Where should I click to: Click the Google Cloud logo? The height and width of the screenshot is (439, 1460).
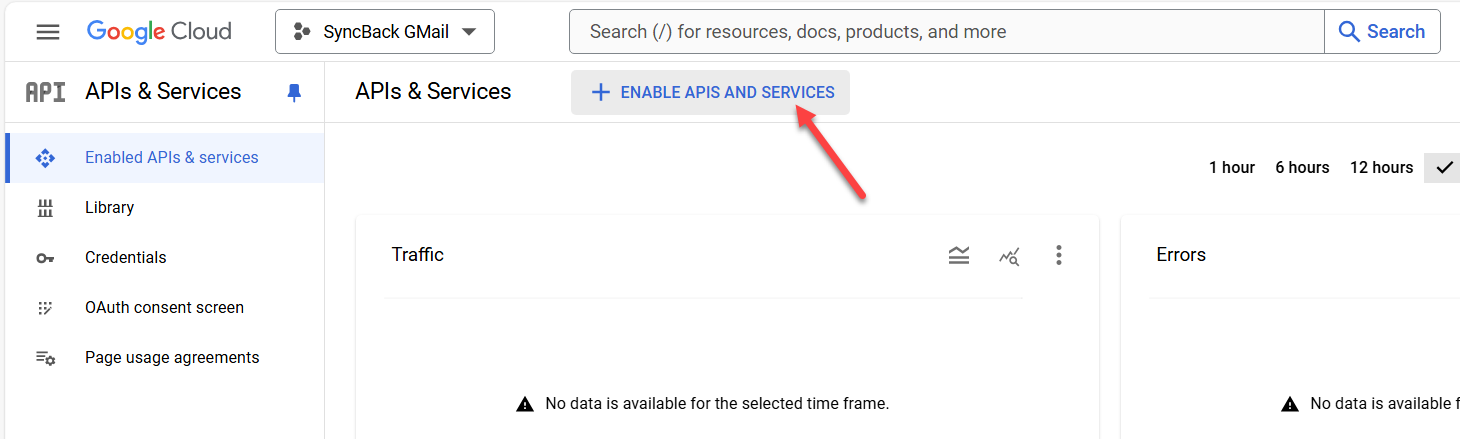coord(159,31)
